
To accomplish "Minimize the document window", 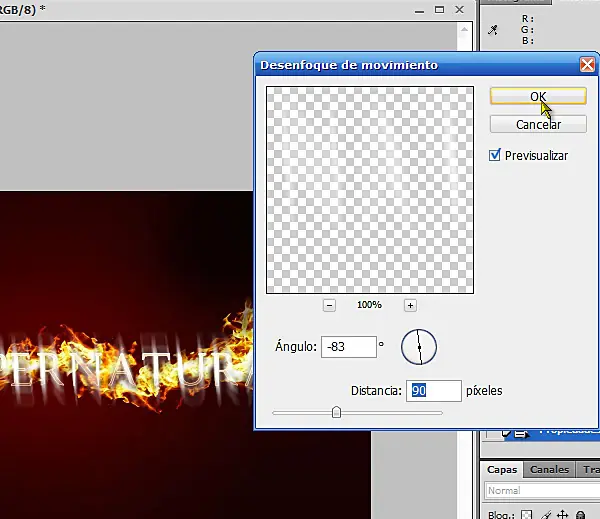I will coord(419,10).
